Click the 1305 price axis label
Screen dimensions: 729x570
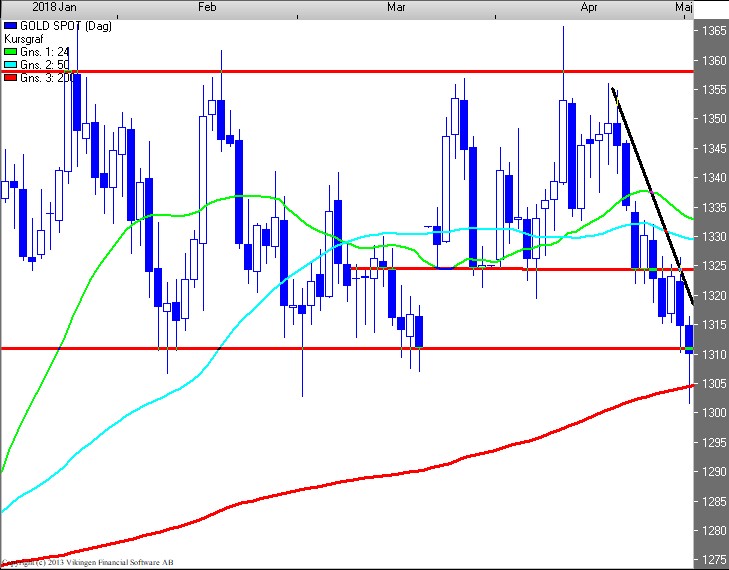[714, 384]
